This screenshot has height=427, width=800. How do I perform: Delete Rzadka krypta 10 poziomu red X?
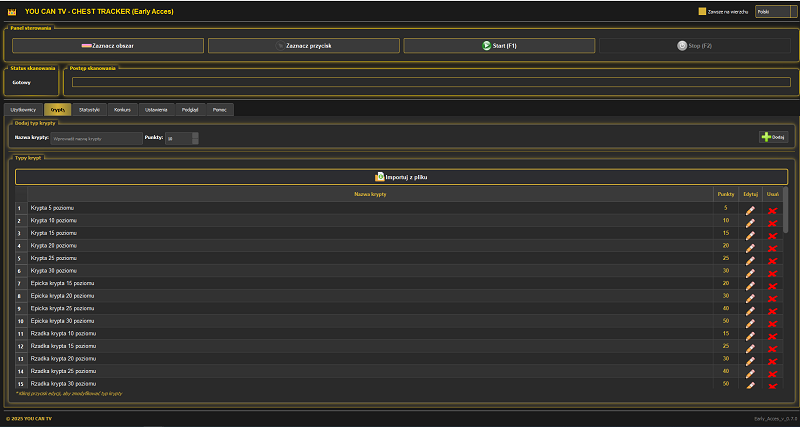tap(772, 337)
